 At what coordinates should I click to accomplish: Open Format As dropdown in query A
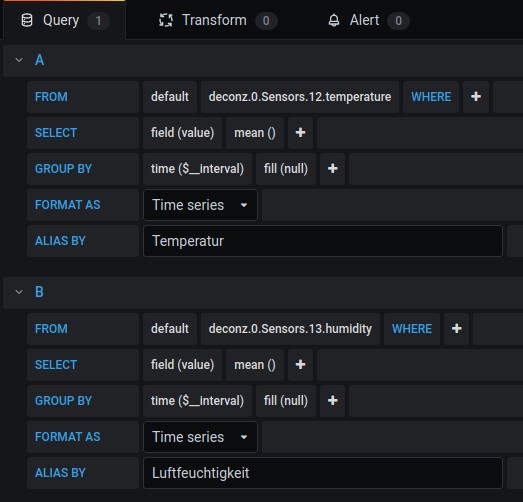coord(200,205)
